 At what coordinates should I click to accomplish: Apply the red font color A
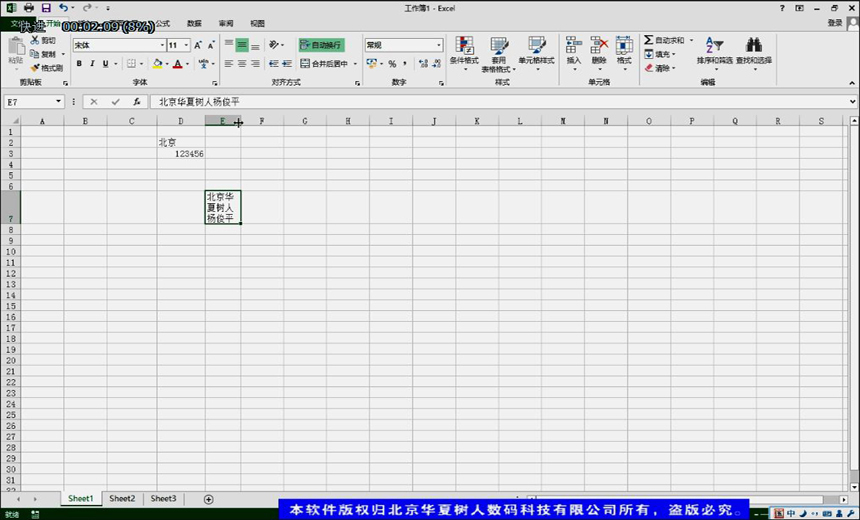[x=177, y=64]
